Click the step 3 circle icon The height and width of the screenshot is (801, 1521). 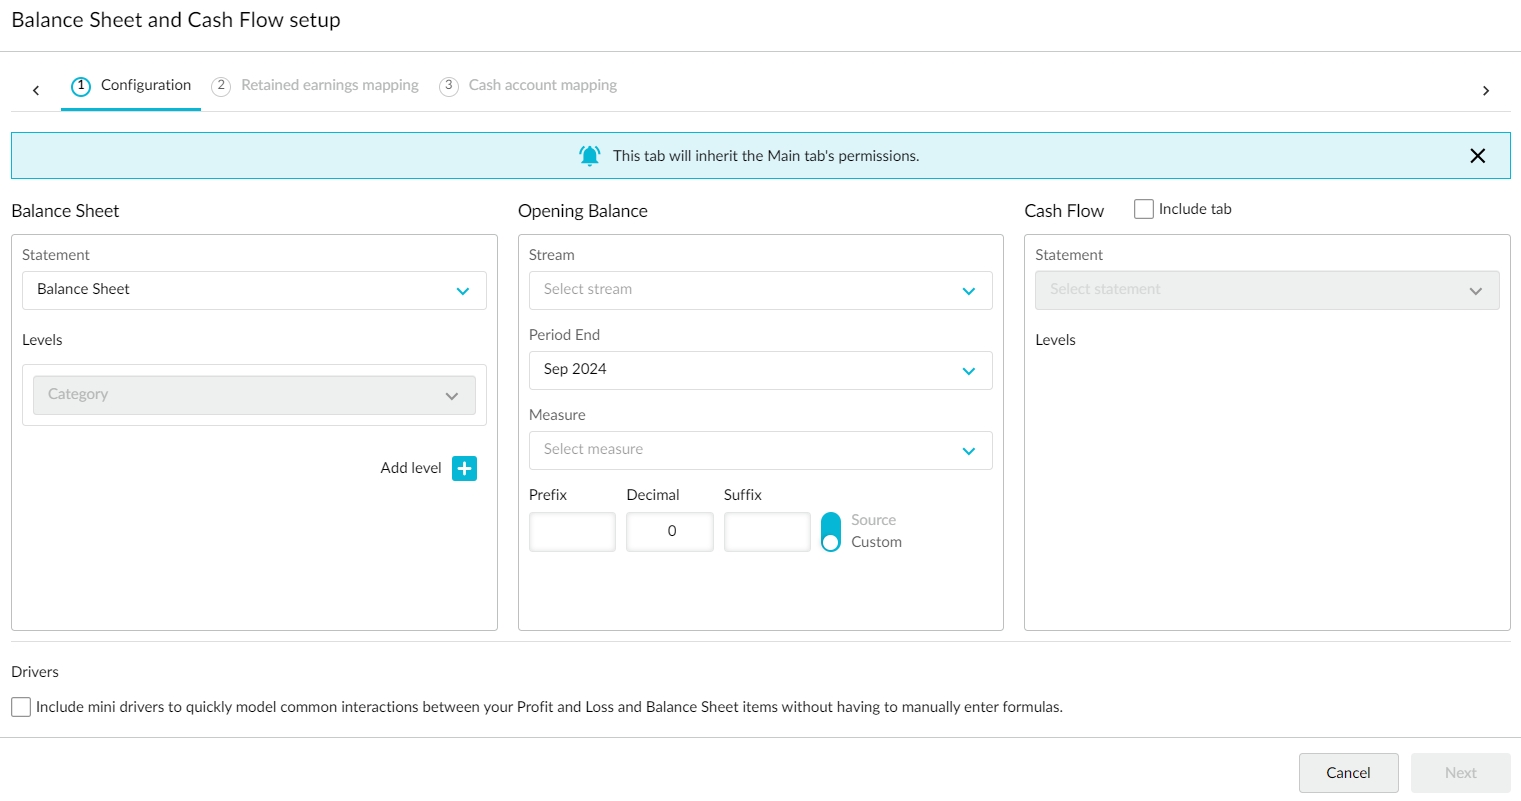[449, 86]
